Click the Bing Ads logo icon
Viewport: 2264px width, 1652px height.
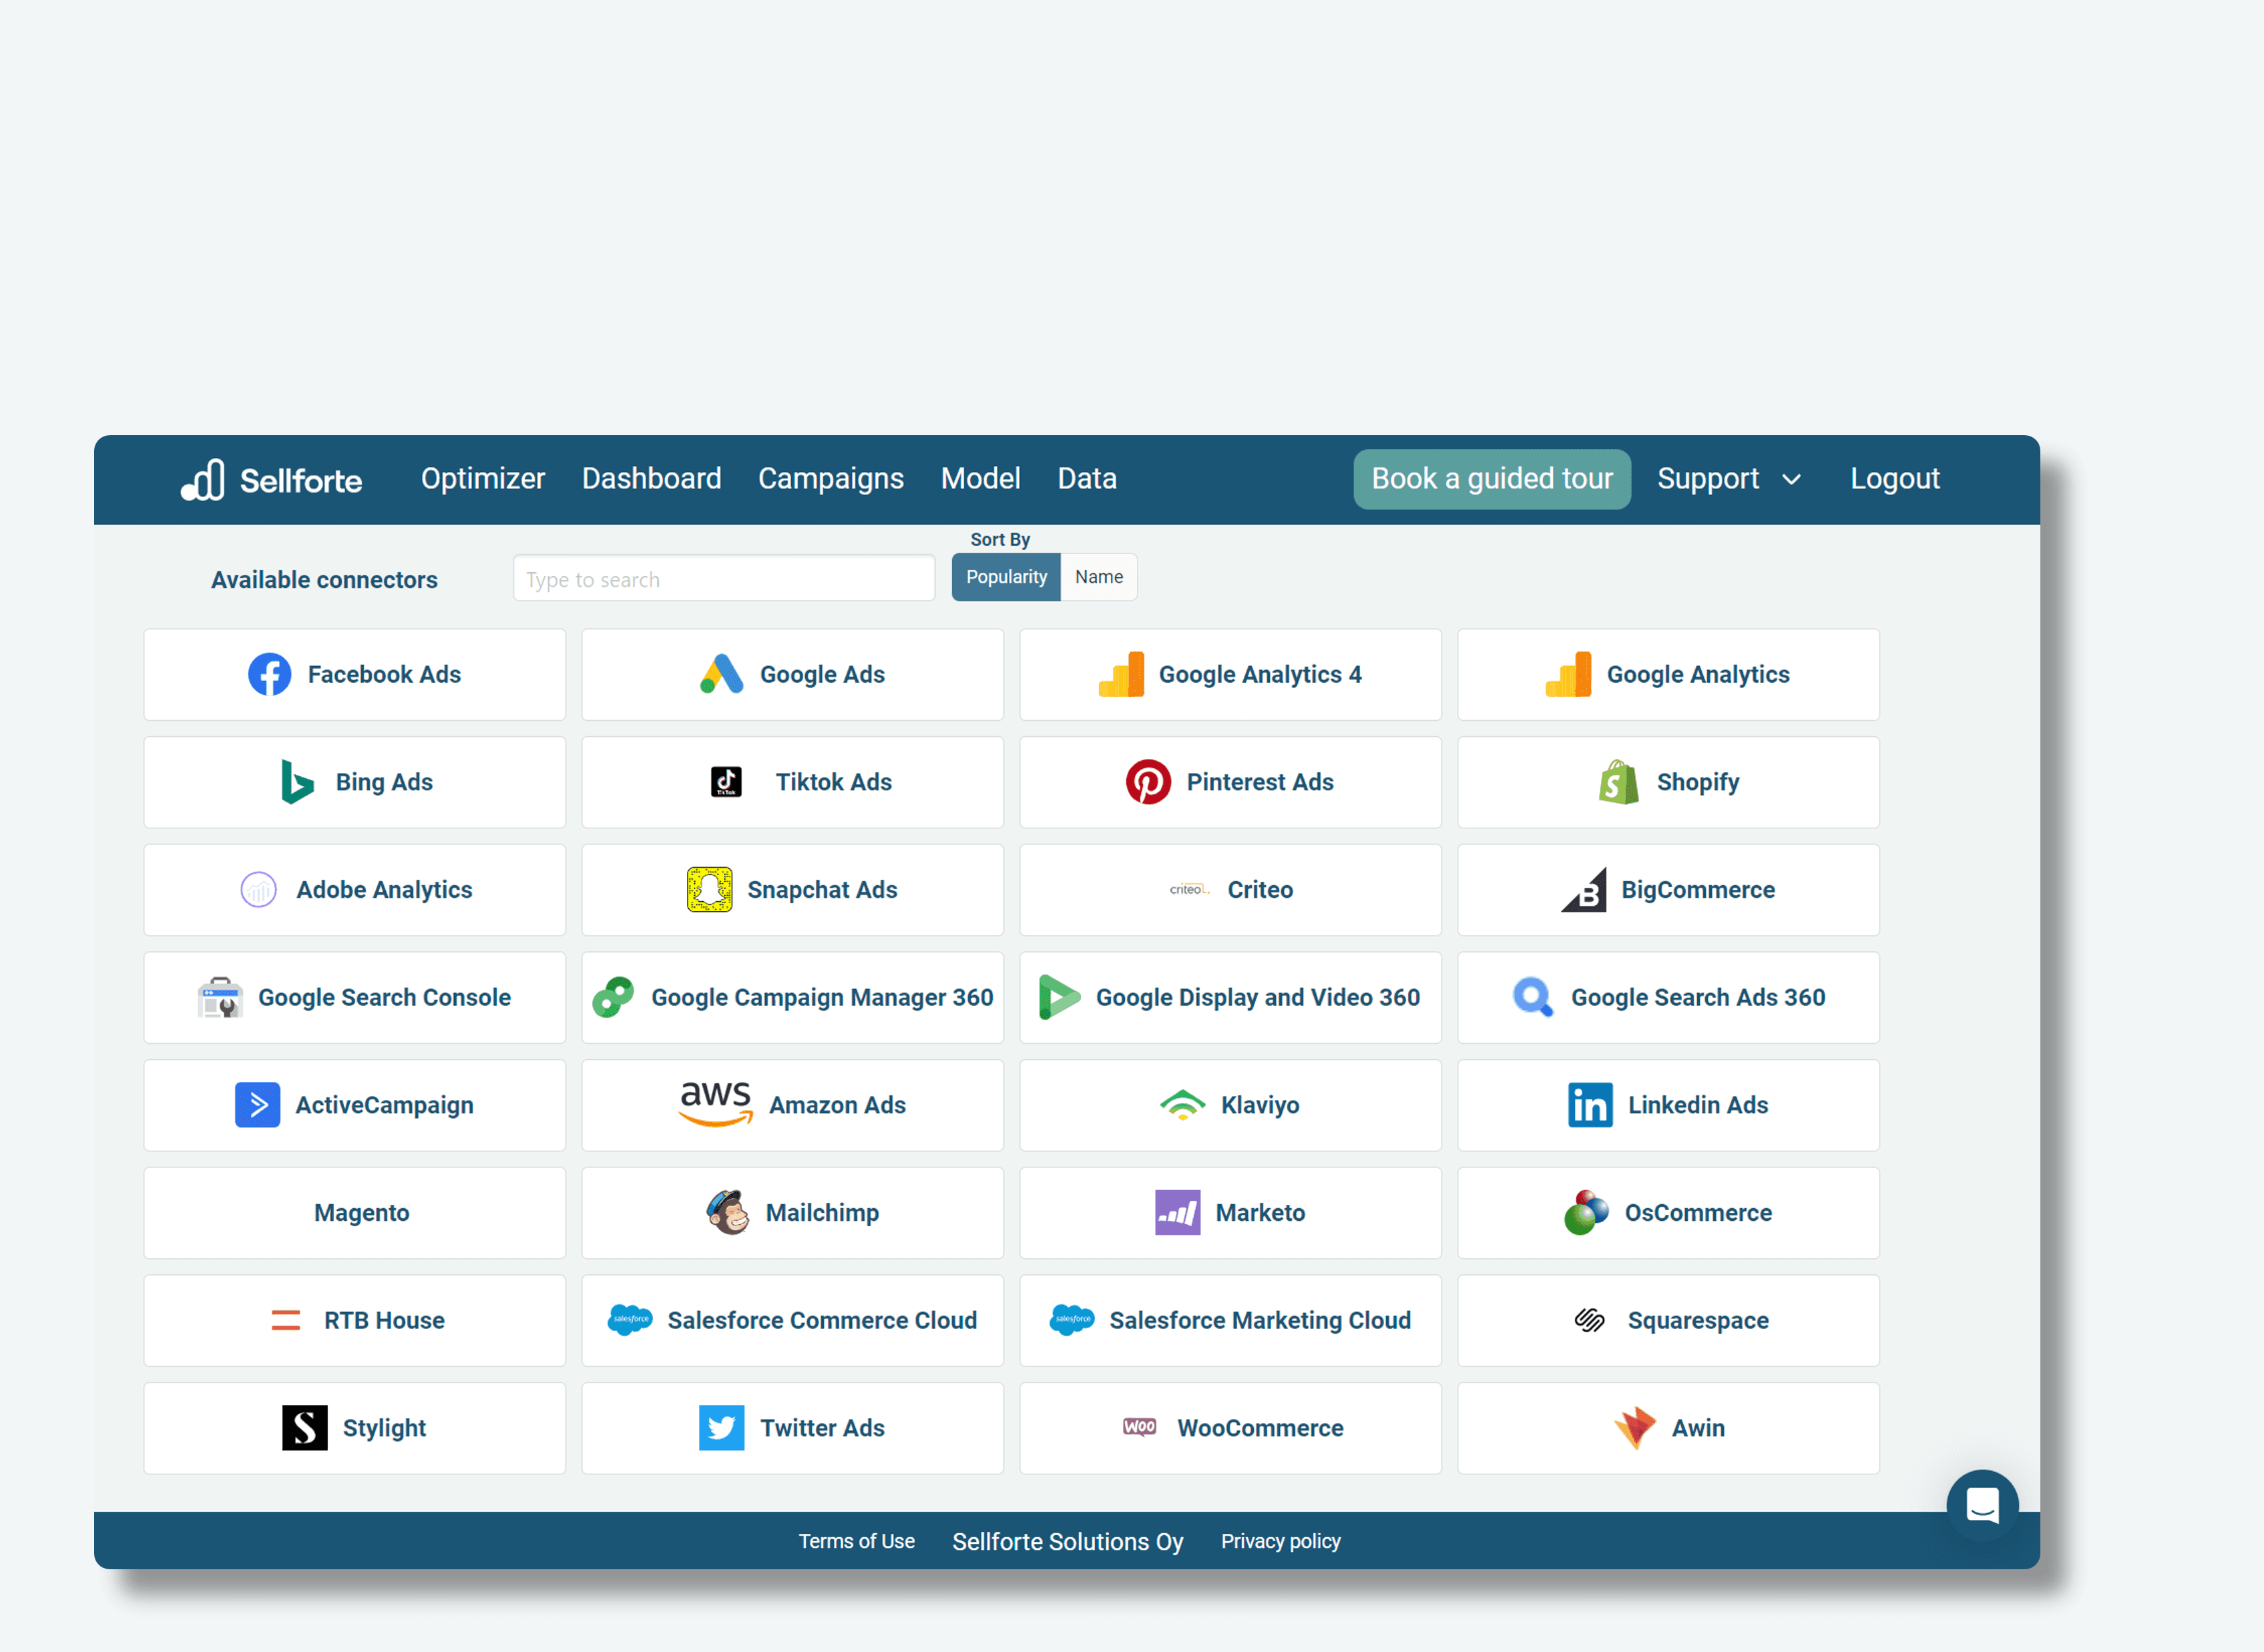tap(297, 782)
